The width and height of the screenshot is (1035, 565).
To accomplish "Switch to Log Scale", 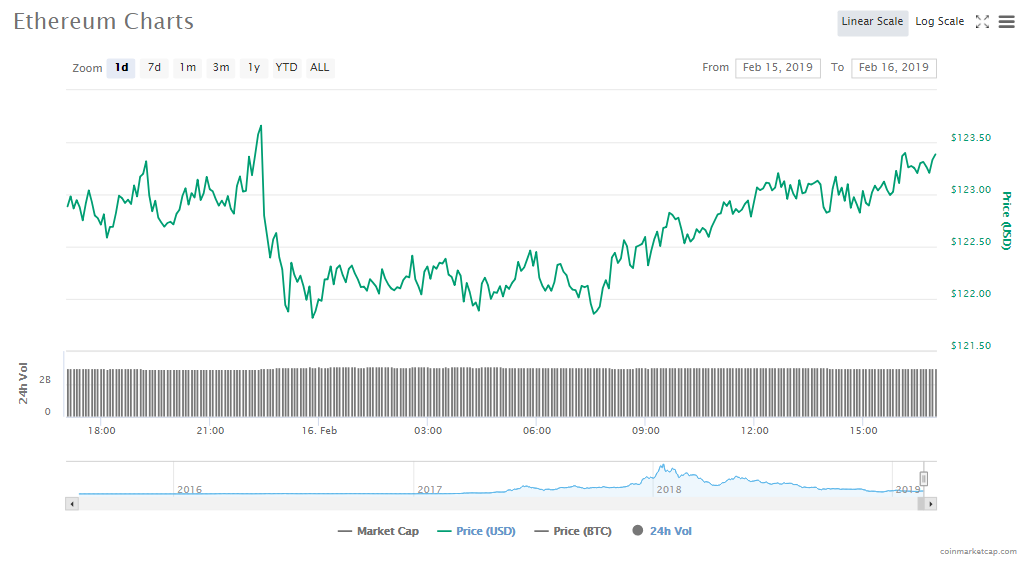I will (x=939, y=22).
